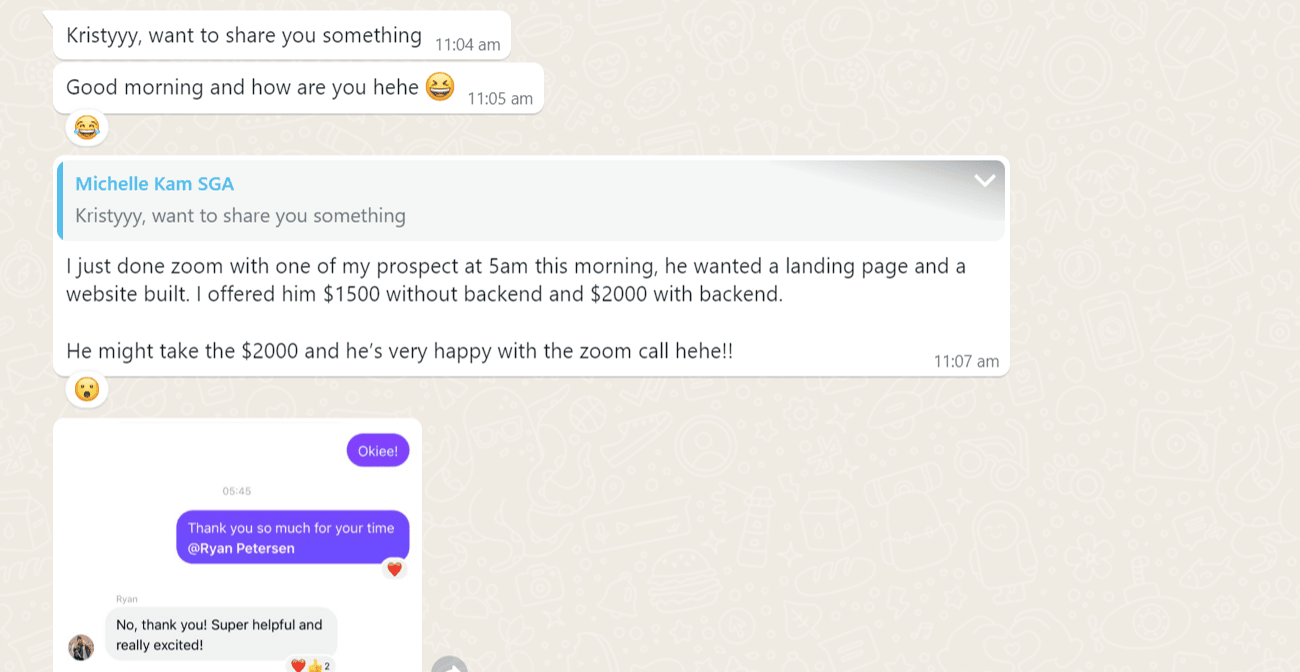Click the 'Okiee!' purple bubble
The width and height of the screenshot is (1300, 672).
[378, 450]
